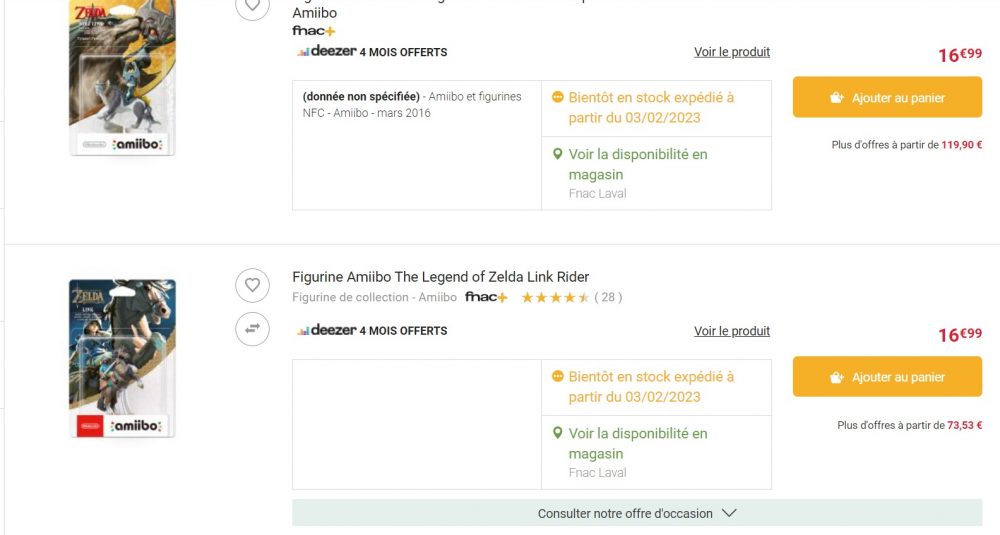
Task: Open the Figurine Amiibo Link Rider title
Action: tap(440, 277)
